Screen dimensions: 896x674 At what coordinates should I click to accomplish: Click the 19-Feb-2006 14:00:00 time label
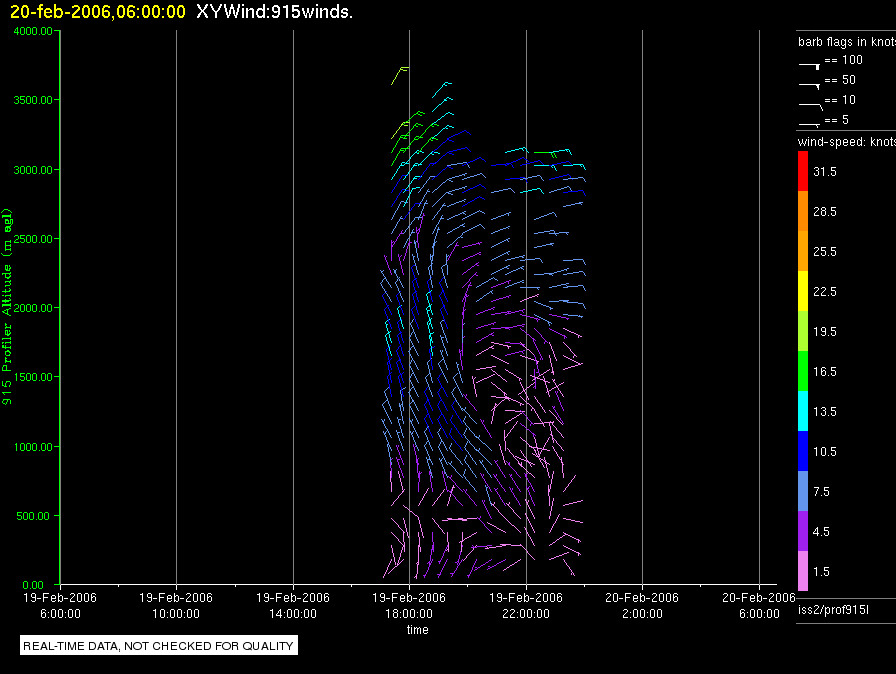293,605
